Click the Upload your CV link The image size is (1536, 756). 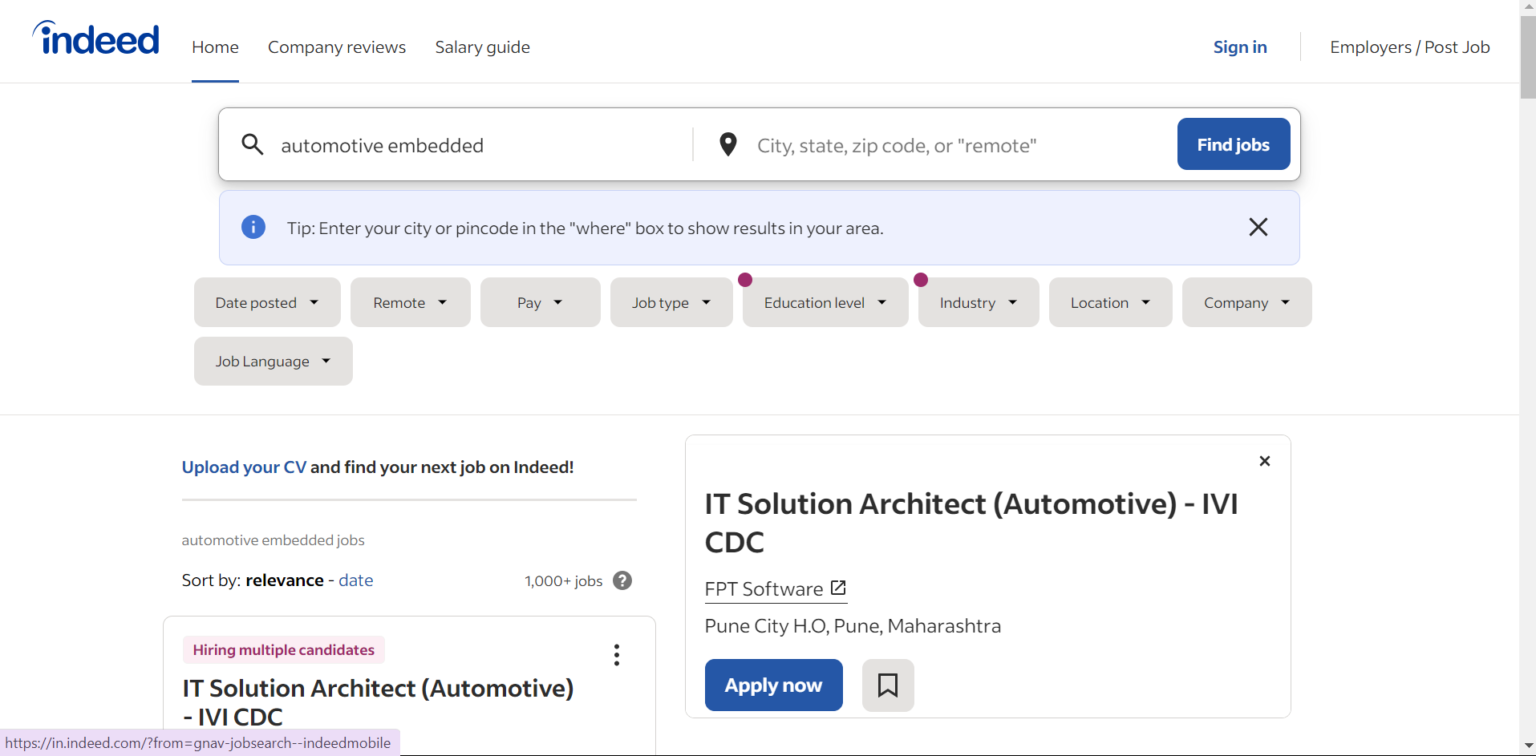(243, 467)
